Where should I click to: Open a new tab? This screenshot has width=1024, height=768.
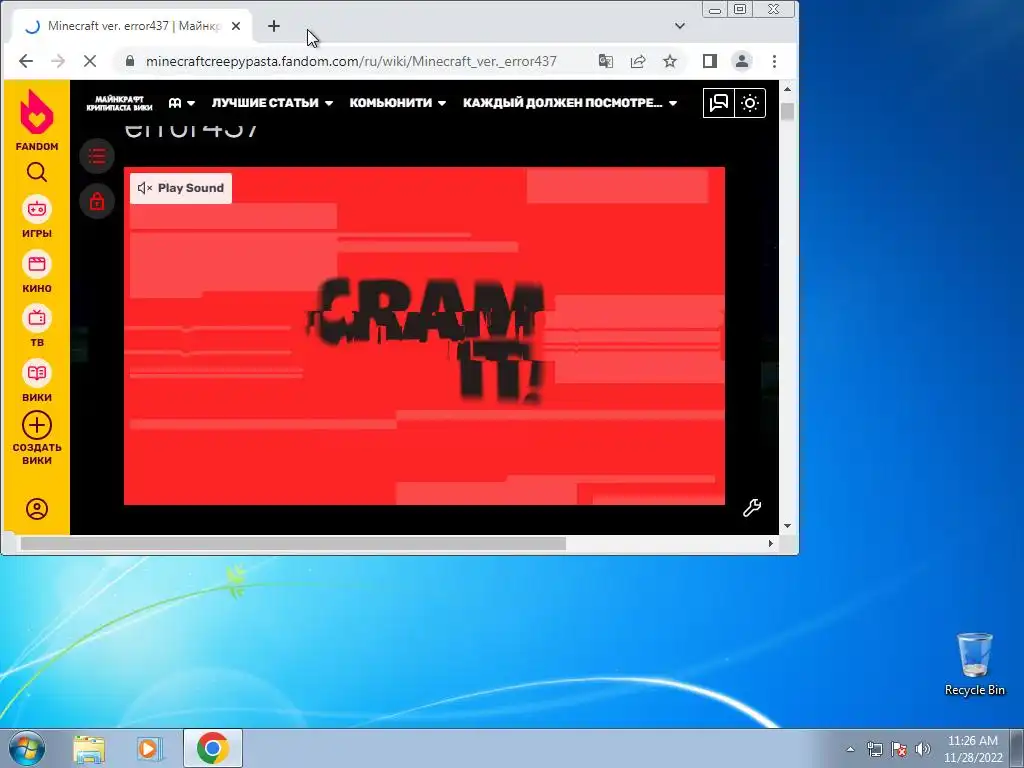click(274, 26)
